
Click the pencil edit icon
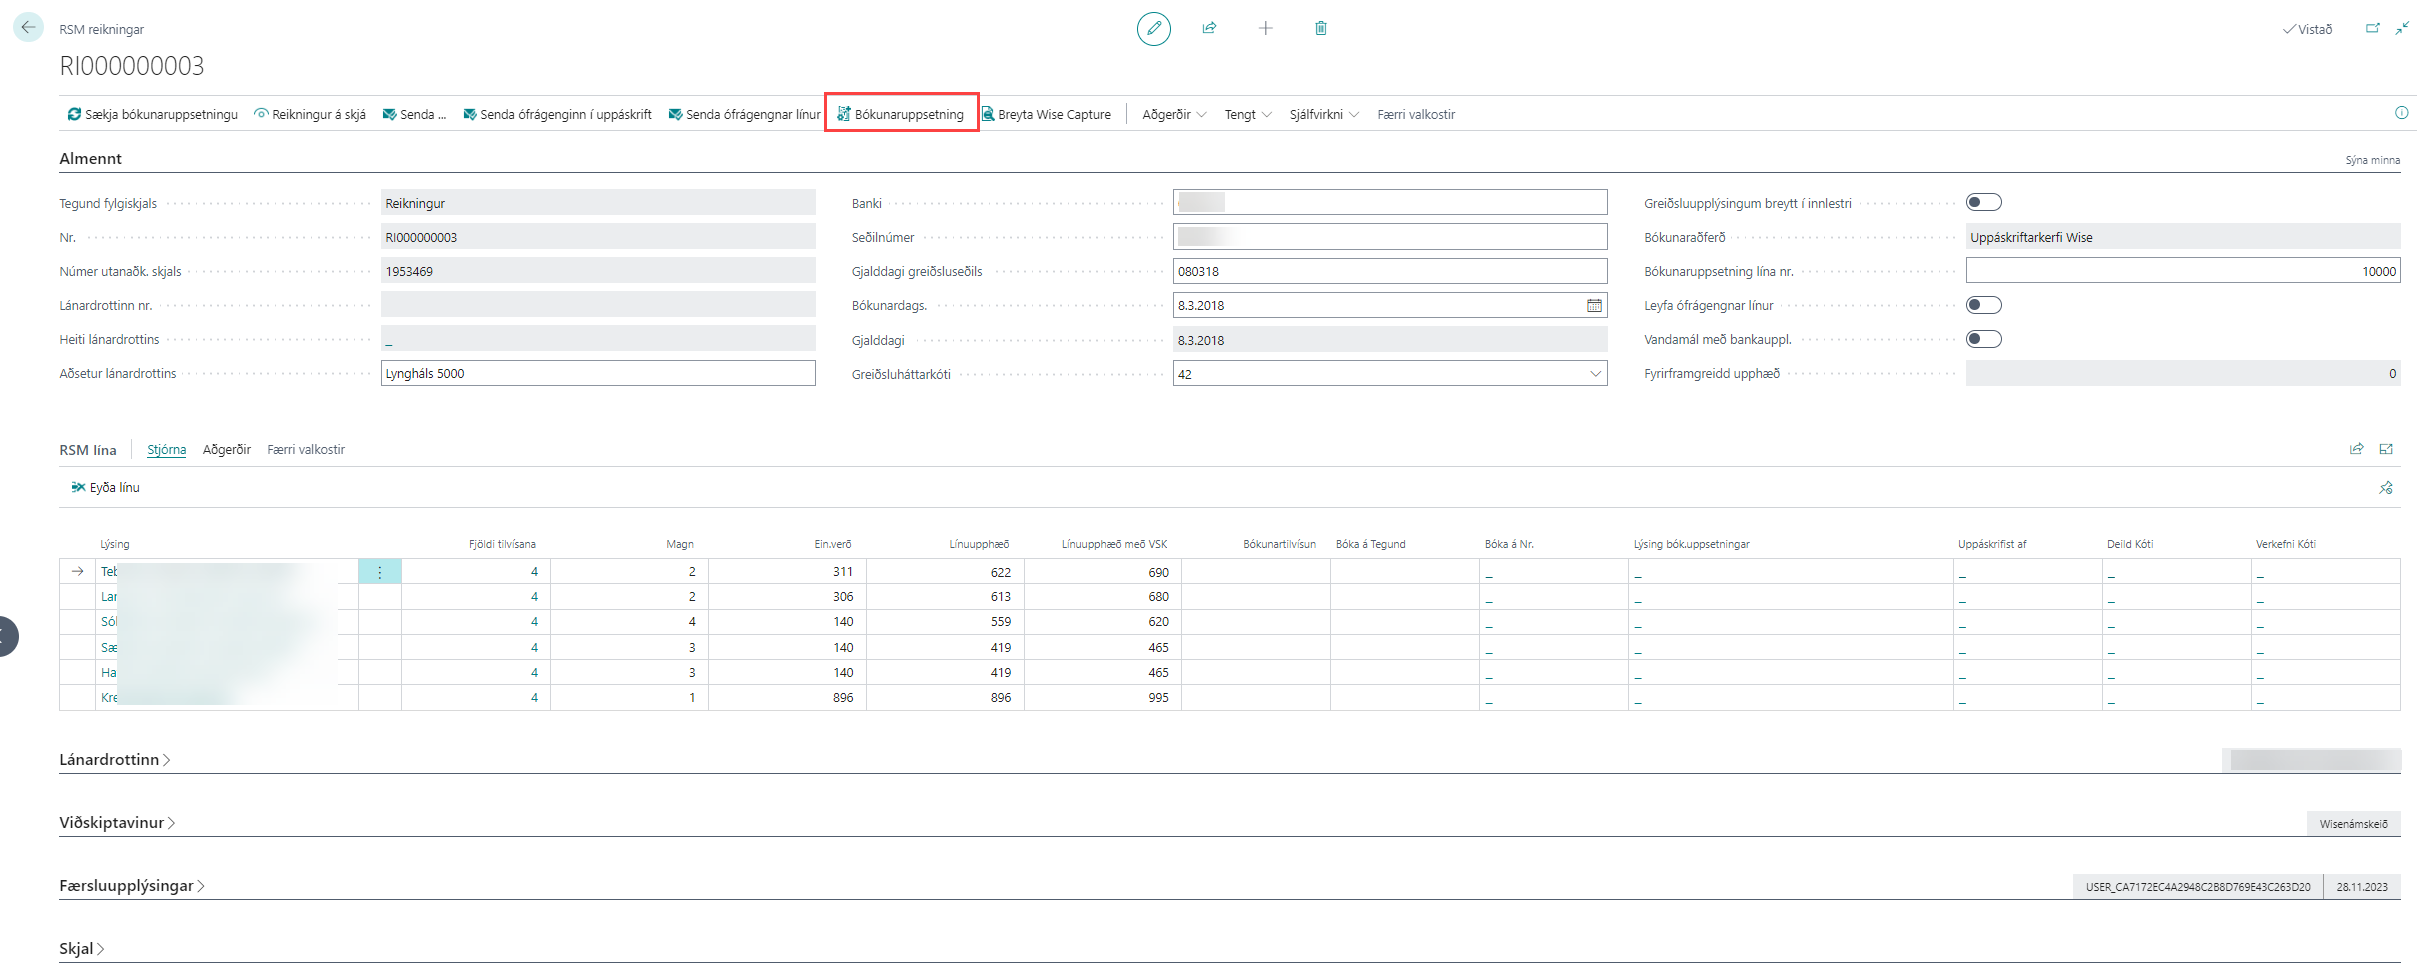point(1153,29)
